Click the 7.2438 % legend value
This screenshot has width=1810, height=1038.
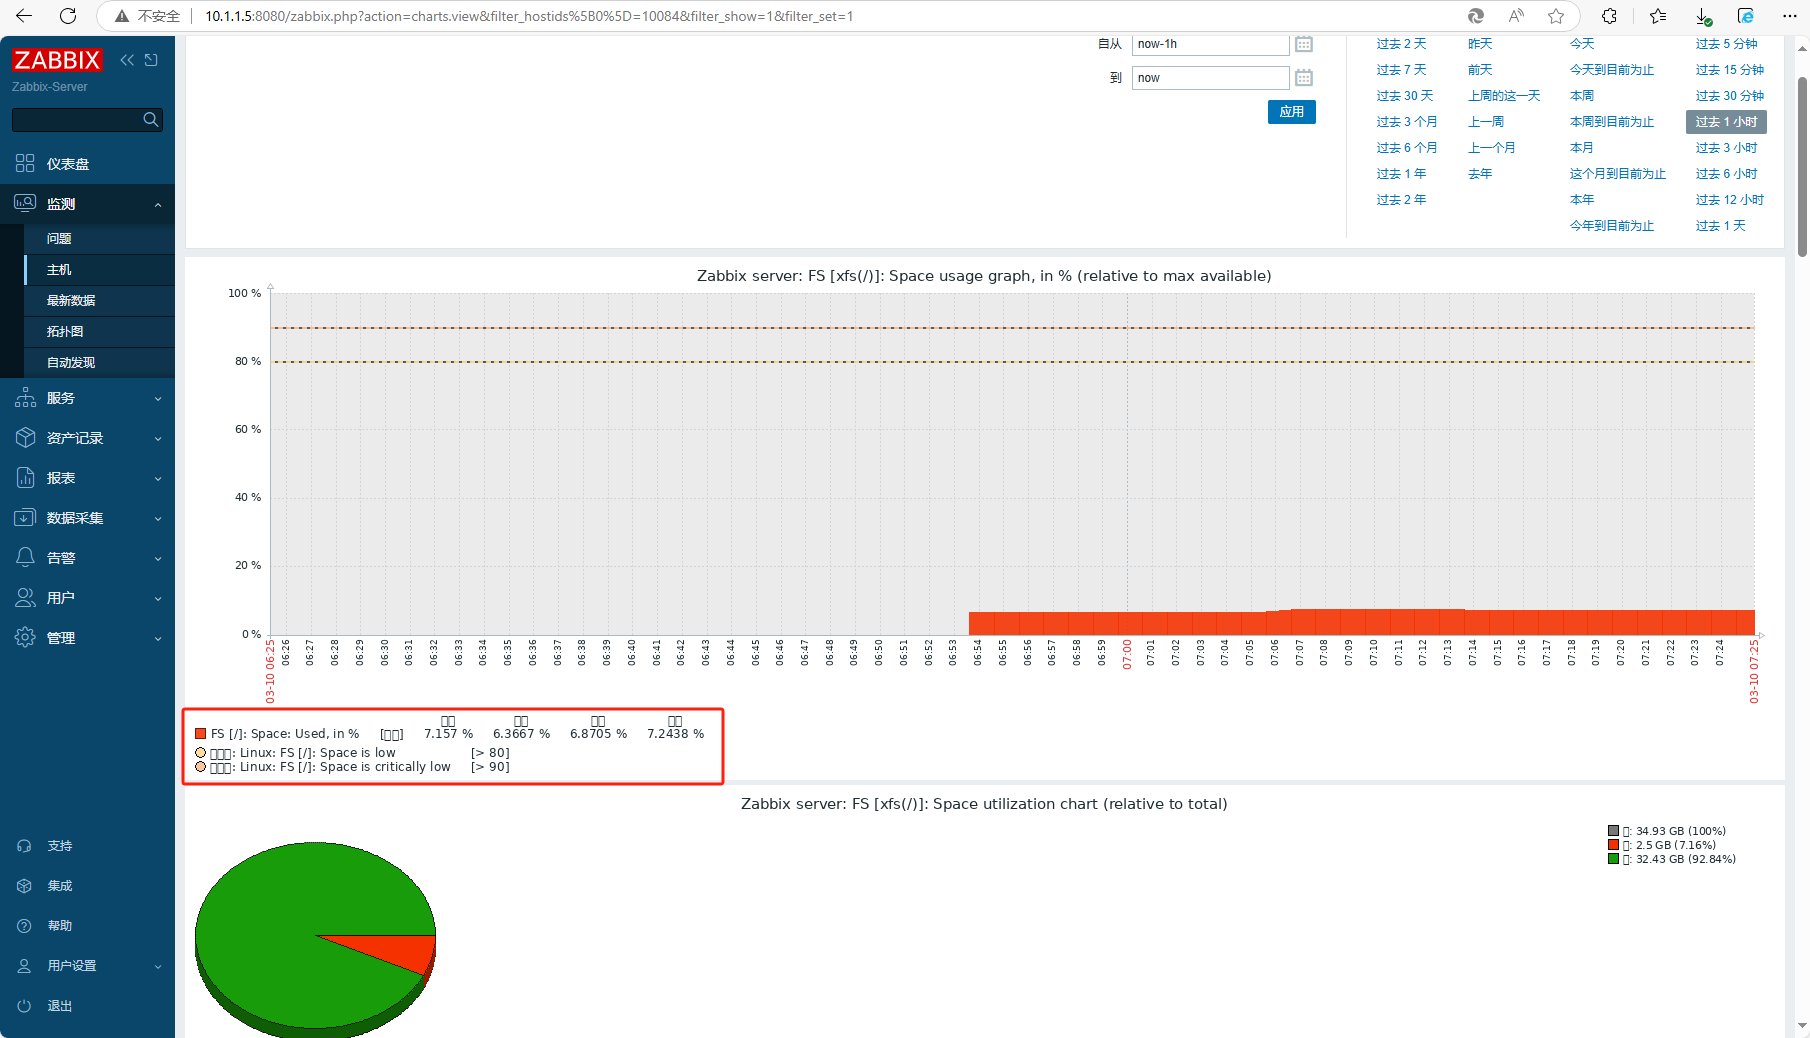(675, 734)
